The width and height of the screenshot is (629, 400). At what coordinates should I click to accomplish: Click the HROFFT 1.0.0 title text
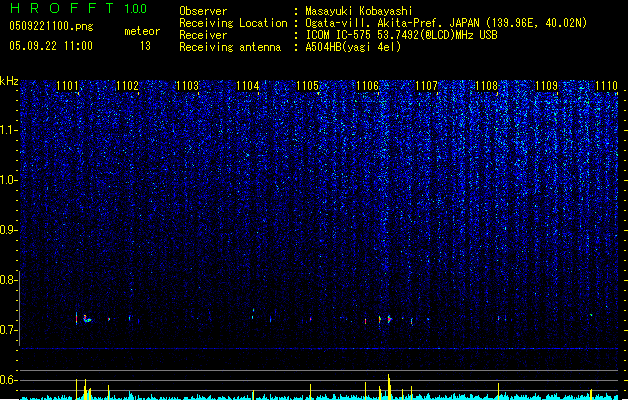click(x=78, y=8)
